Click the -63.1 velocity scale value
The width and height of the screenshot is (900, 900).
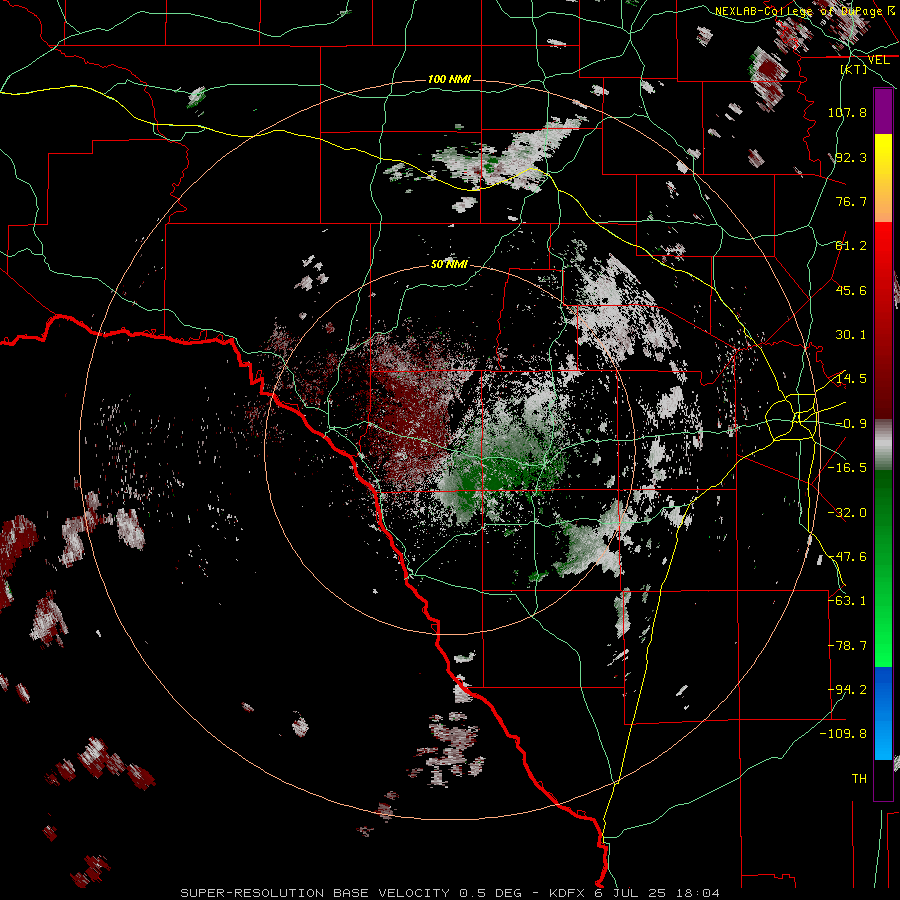point(847,601)
